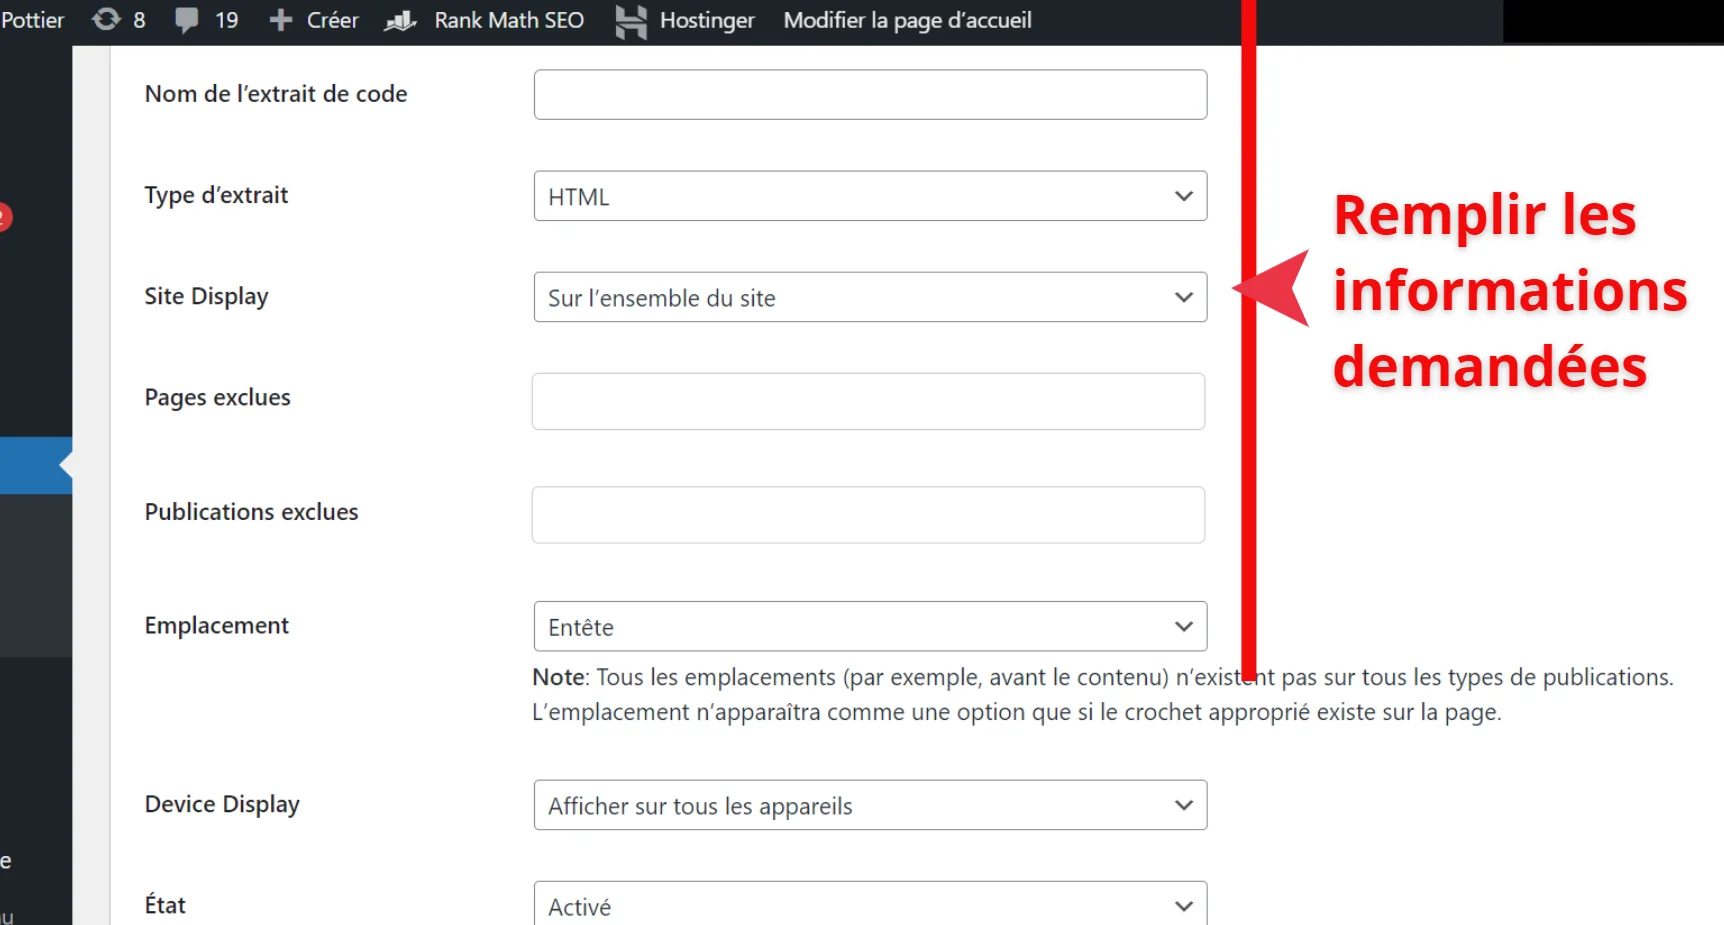Image resolution: width=1724 pixels, height=925 pixels.
Task: Open Créer from the admin toolbar
Action: coord(330,20)
